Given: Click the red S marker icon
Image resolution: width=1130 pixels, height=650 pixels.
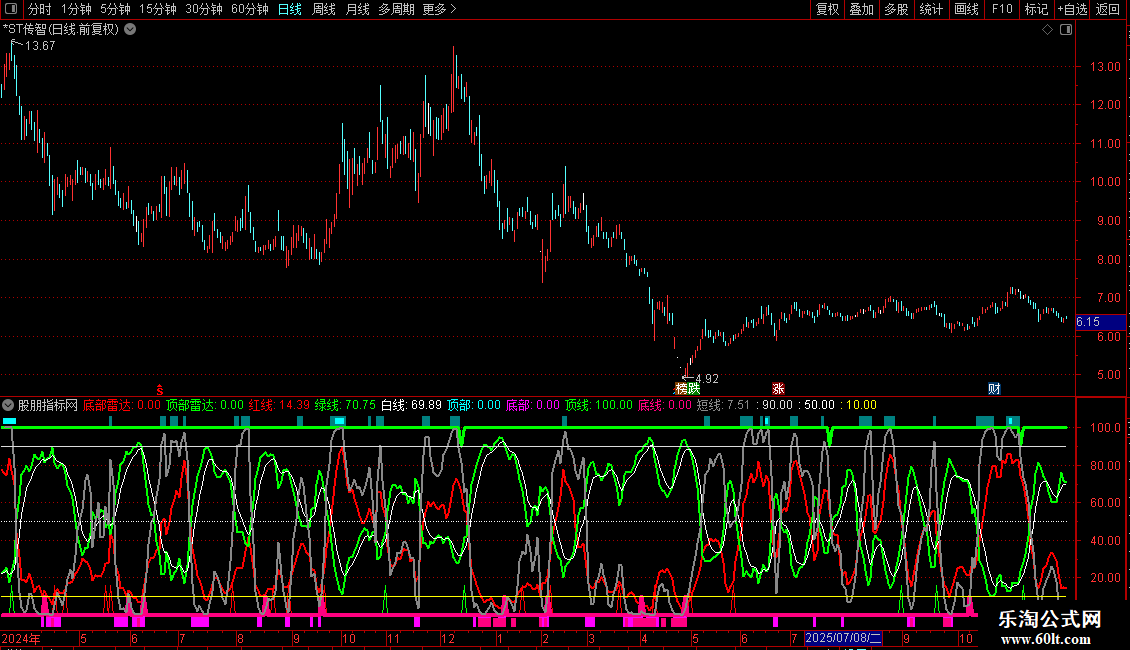Looking at the screenshot, I should click(x=160, y=389).
